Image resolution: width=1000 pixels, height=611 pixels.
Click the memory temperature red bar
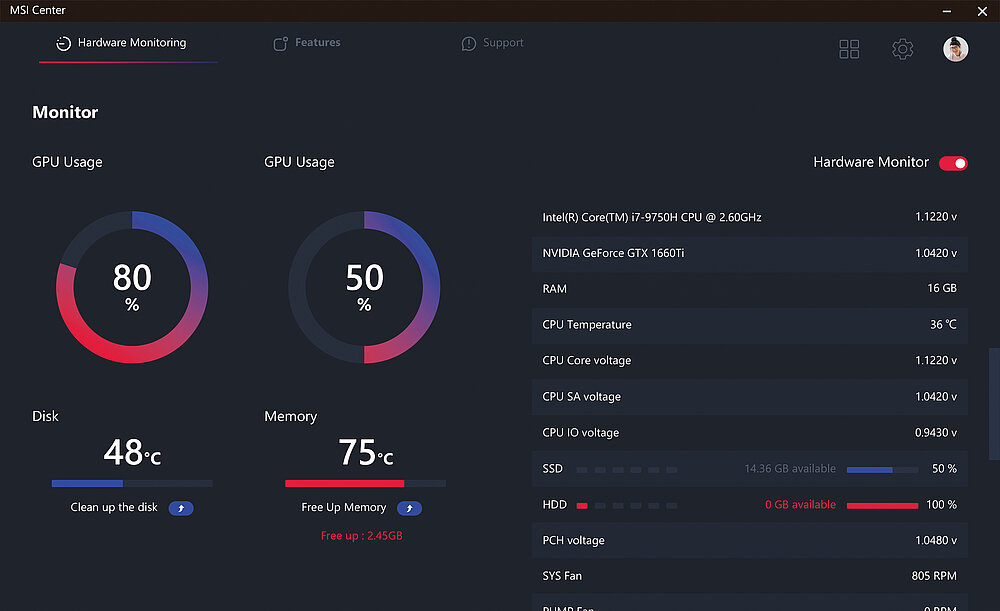tap(345, 484)
